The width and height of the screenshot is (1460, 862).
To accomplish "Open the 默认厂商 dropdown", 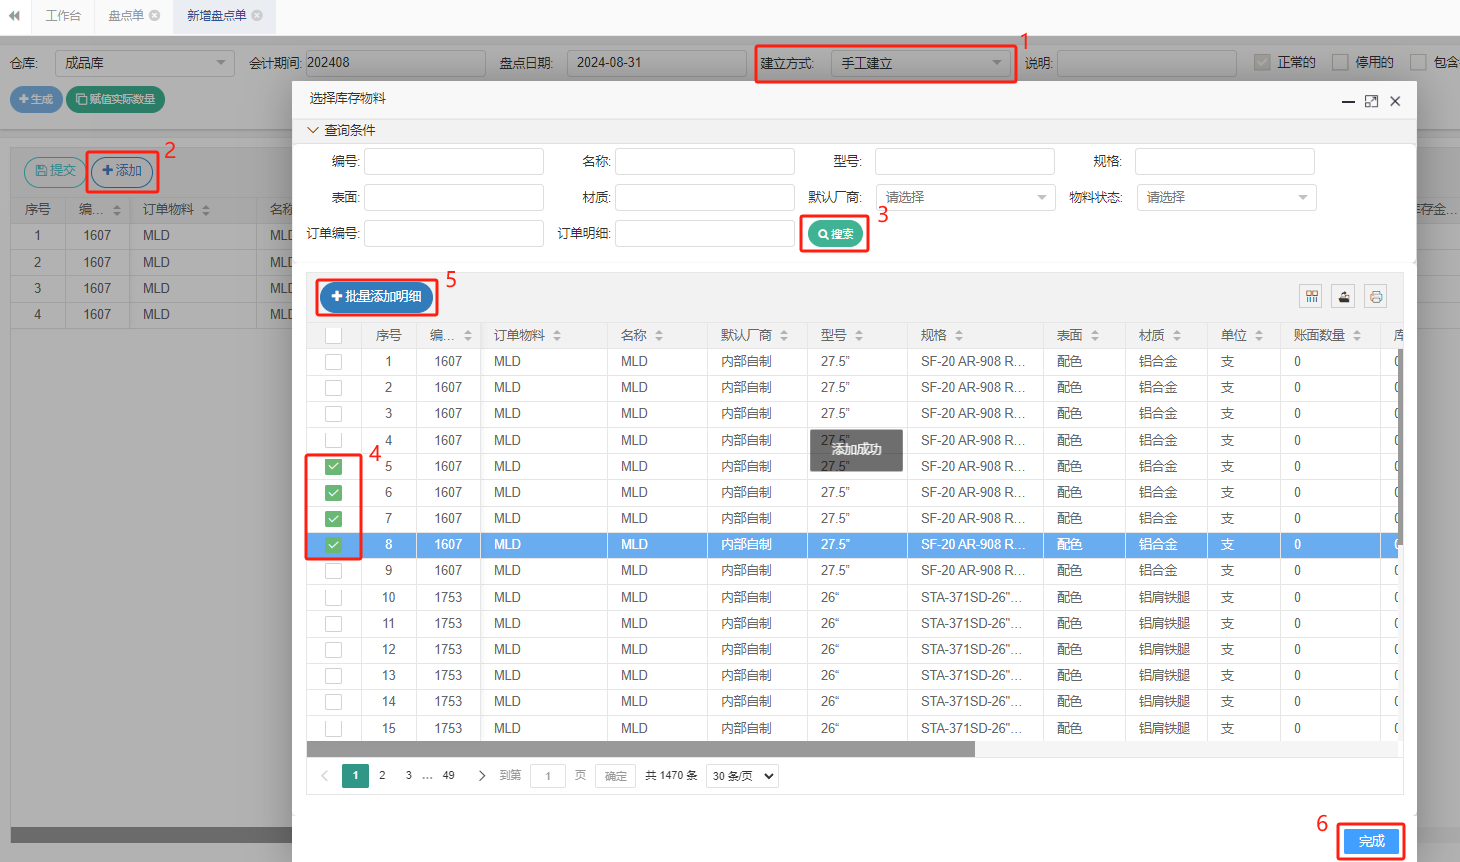I will tap(965, 198).
